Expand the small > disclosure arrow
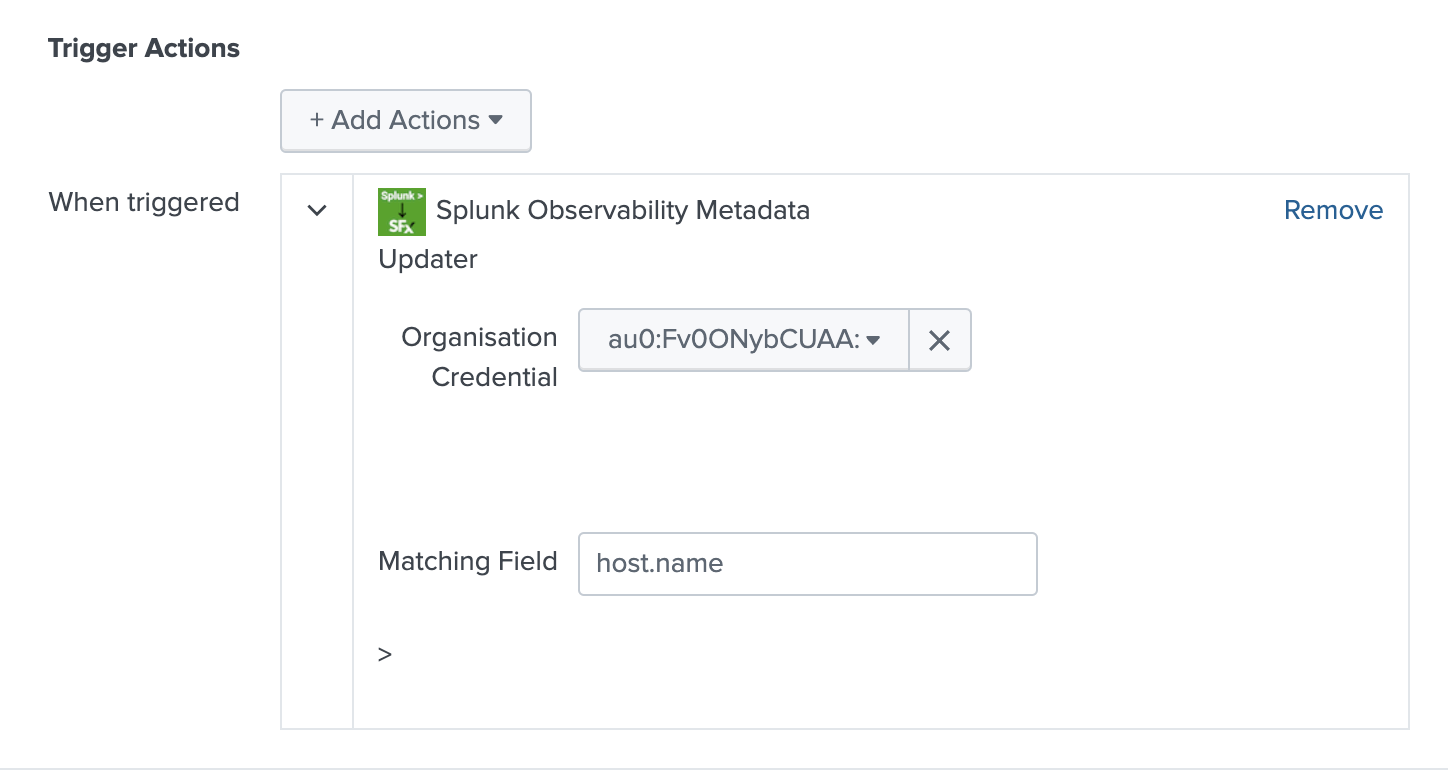This screenshot has width=1448, height=778. pyautogui.click(x=385, y=654)
